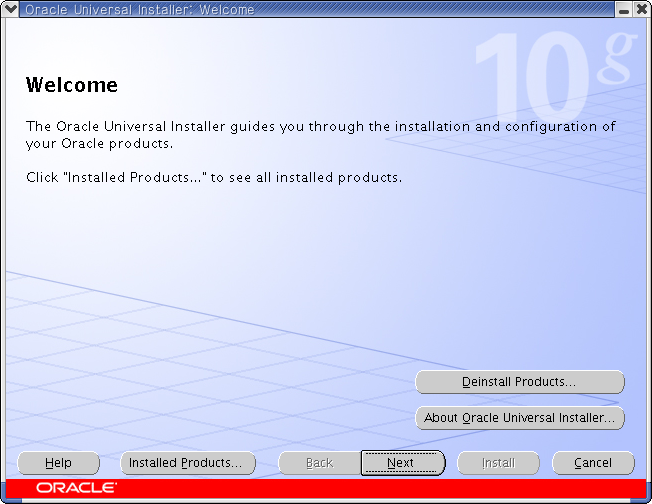Minimize the installer window
The height and width of the screenshot is (504, 652).
623,9
